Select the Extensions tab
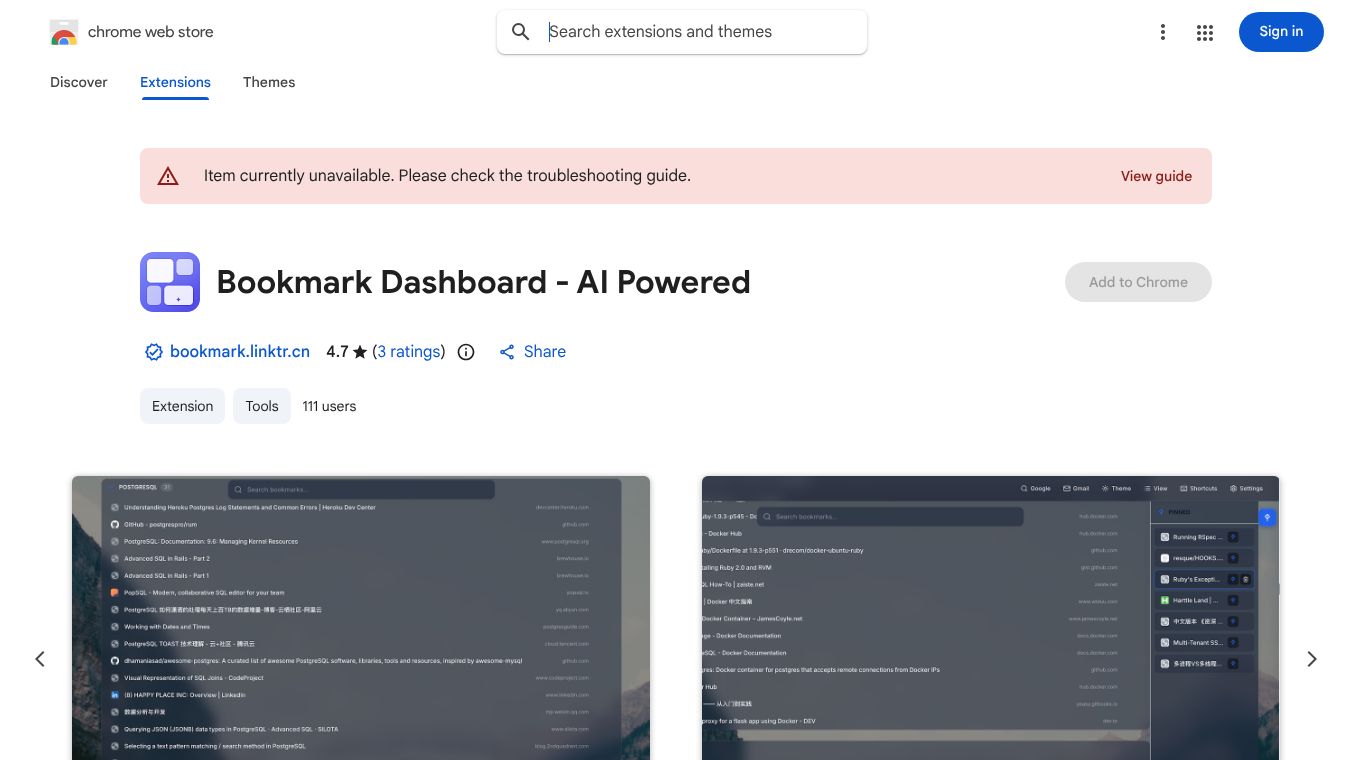 [x=175, y=82]
